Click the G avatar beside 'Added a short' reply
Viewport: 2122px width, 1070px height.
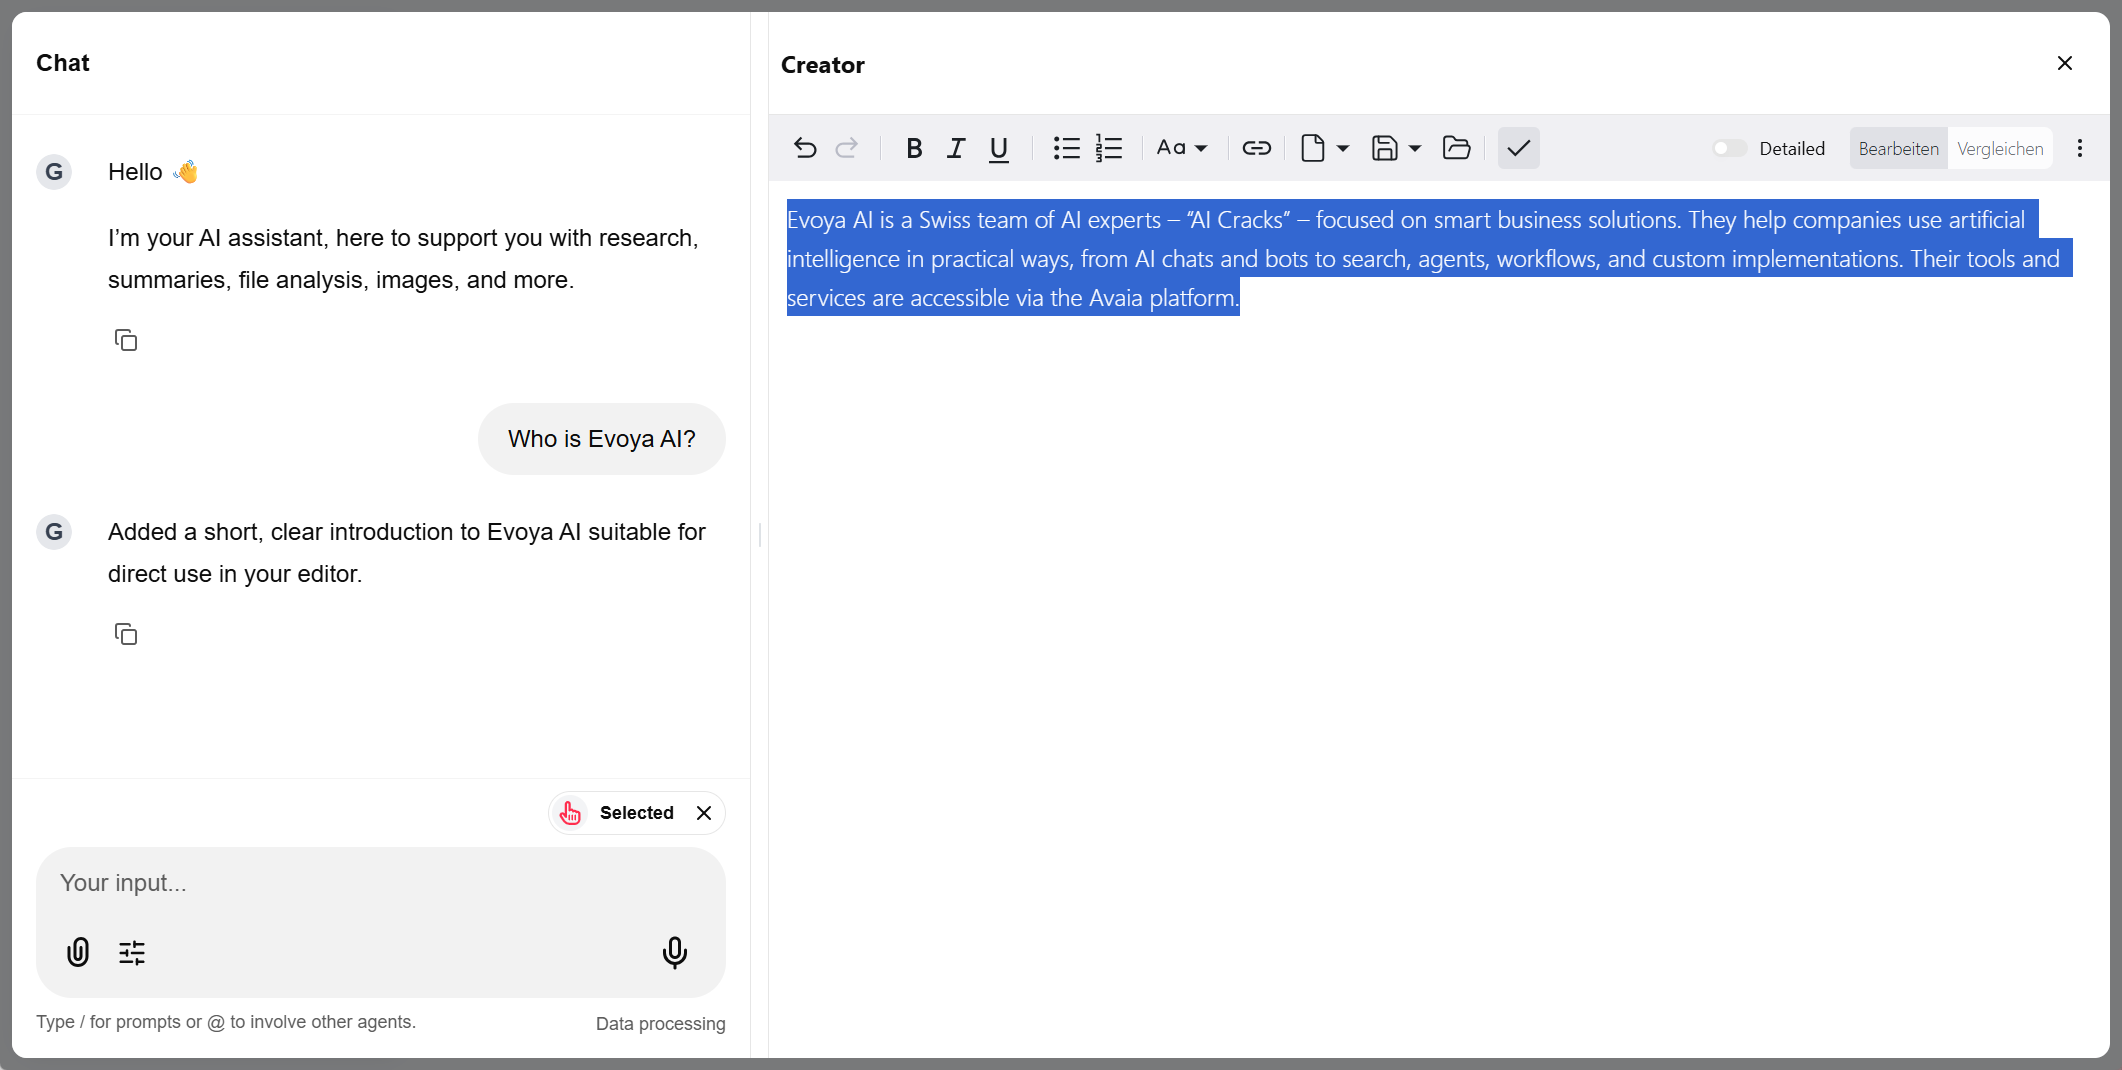[54, 532]
